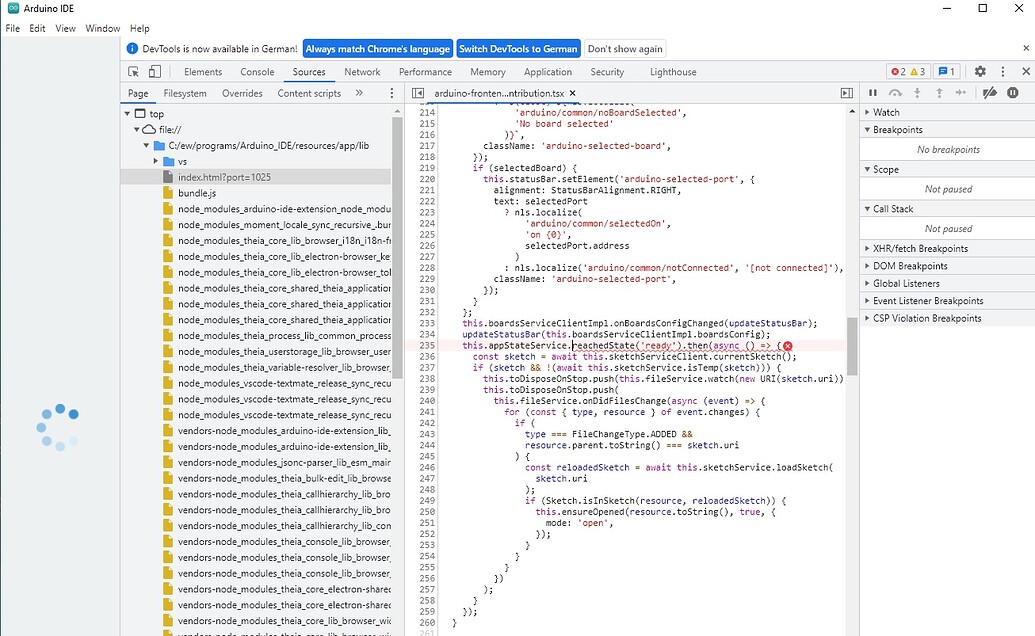Image resolution: width=1035 pixels, height=636 pixels.
Task: Switch to the Network tab
Action: click(x=362, y=72)
